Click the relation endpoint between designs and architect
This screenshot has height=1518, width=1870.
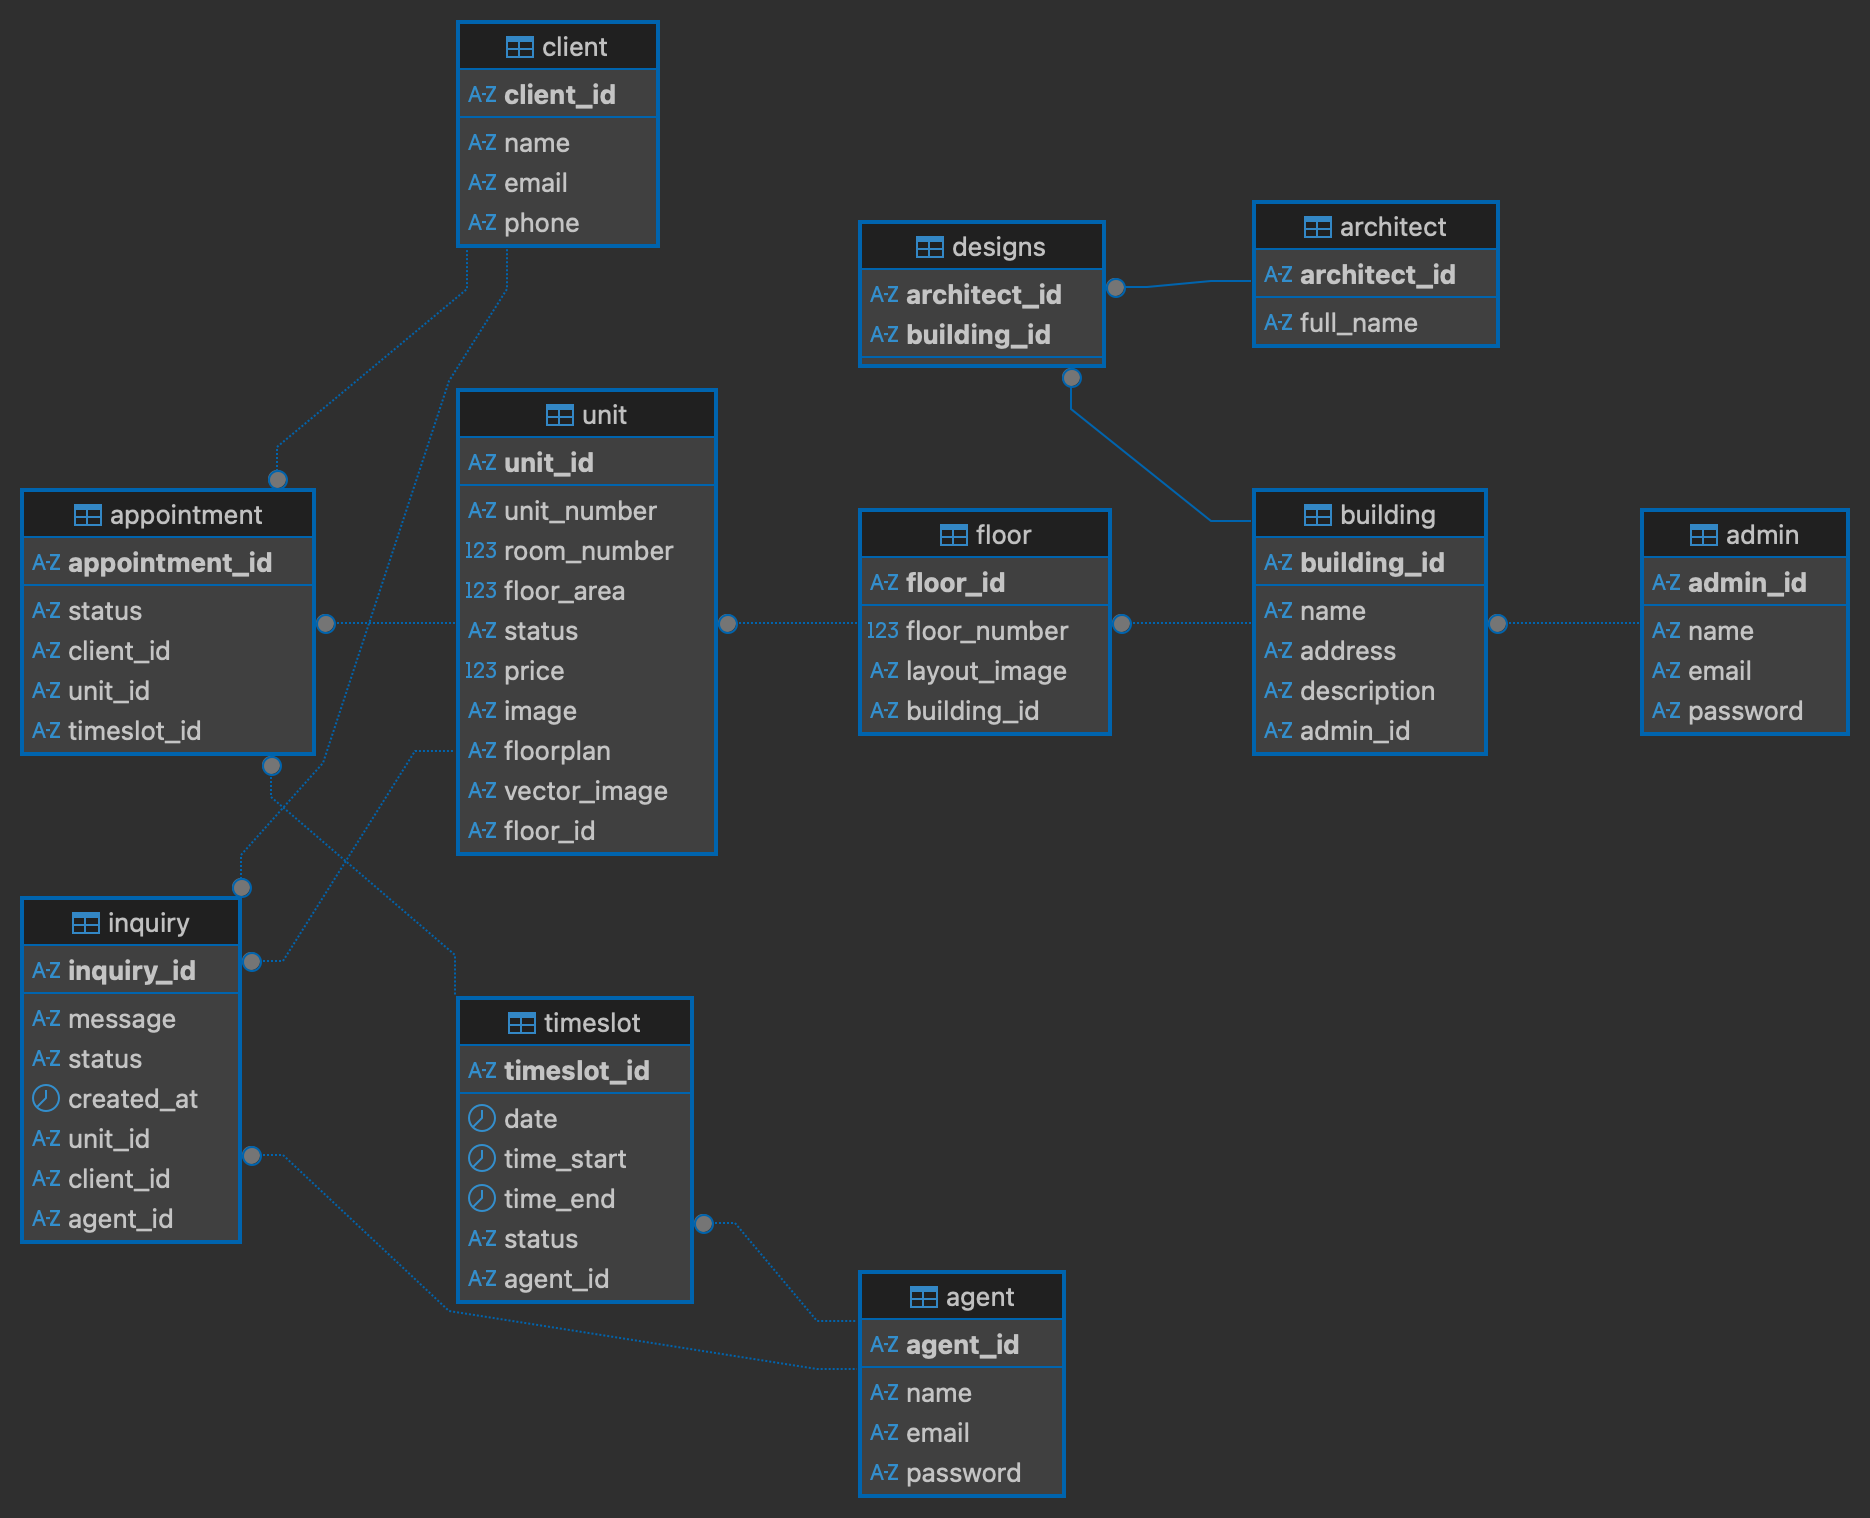[x=1116, y=288]
